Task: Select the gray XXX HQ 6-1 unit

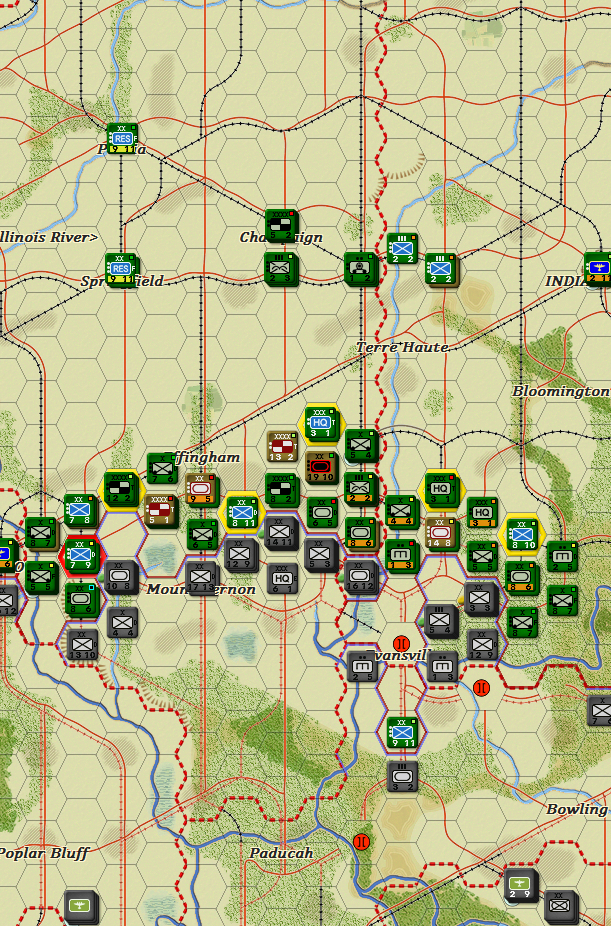Action: [x=282, y=578]
